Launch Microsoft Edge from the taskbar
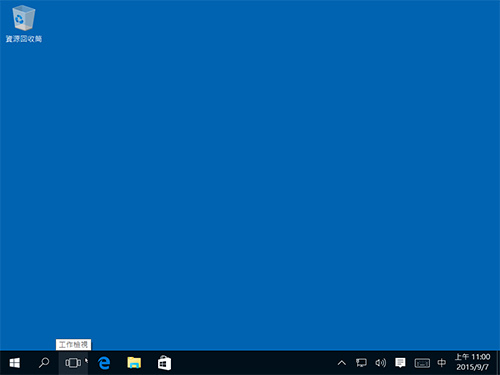500x375 pixels. [x=104, y=363]
